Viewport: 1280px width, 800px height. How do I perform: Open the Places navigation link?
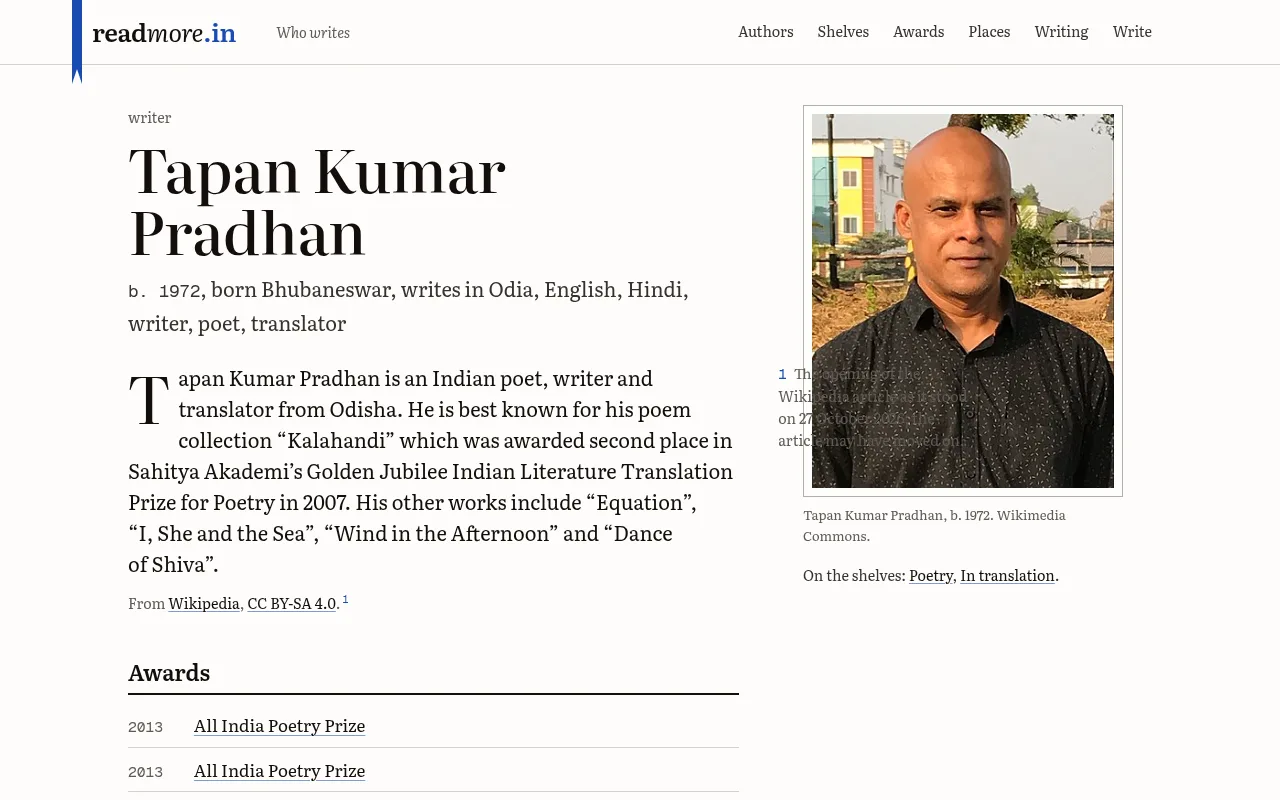tap(989, 32)
